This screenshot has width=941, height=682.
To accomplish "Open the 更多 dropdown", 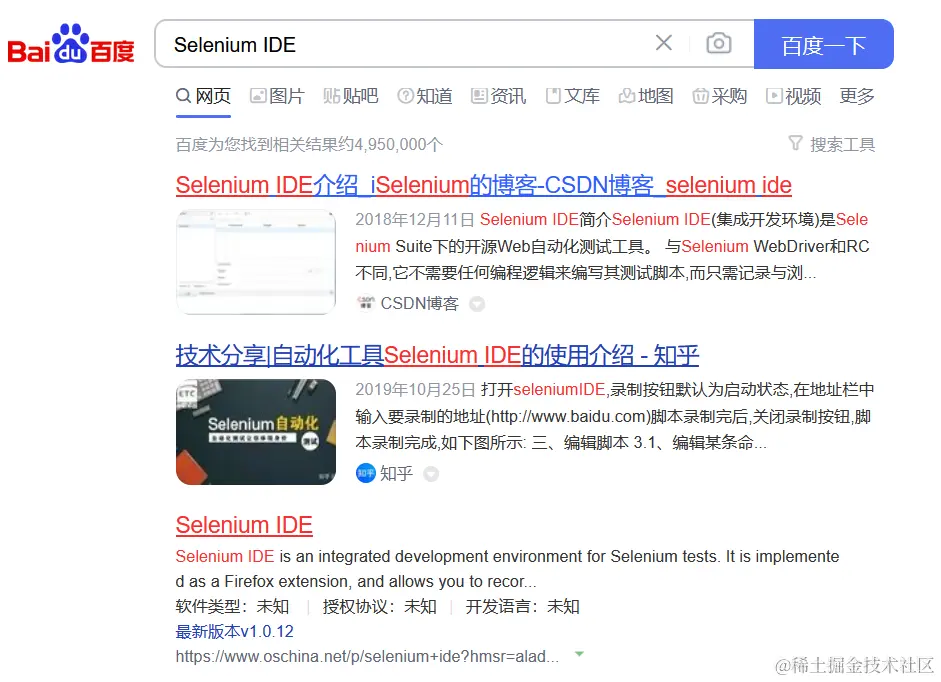I will 856,96.
